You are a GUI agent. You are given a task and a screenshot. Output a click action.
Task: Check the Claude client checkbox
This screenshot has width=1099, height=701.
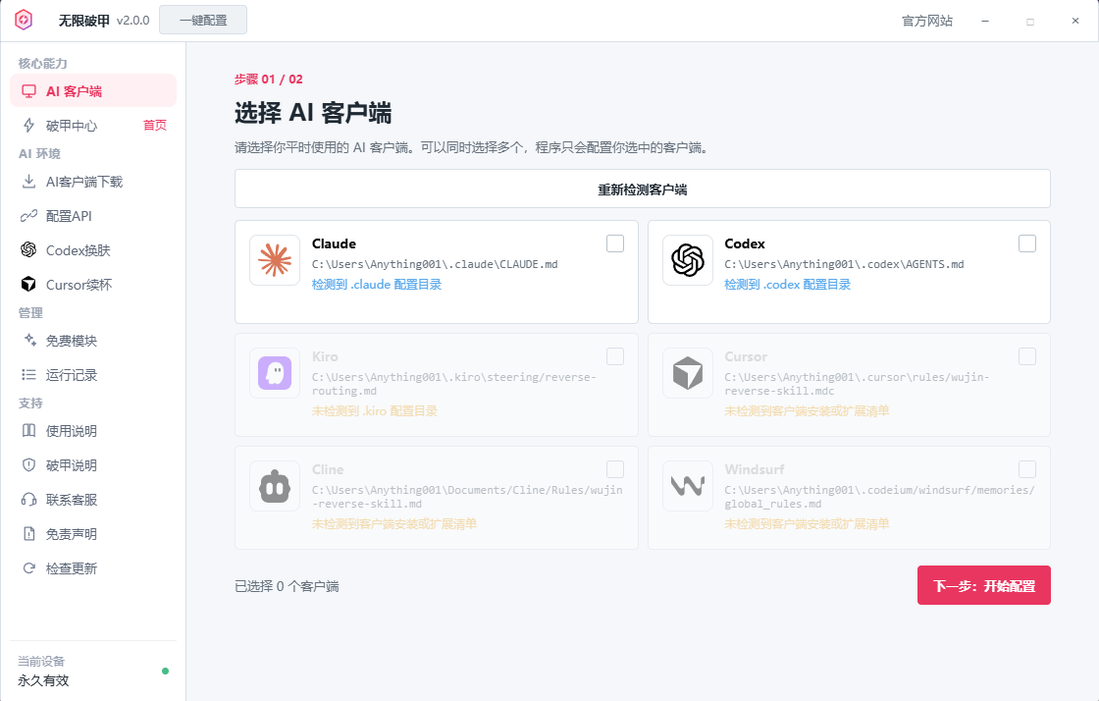(x=615, y=243)
